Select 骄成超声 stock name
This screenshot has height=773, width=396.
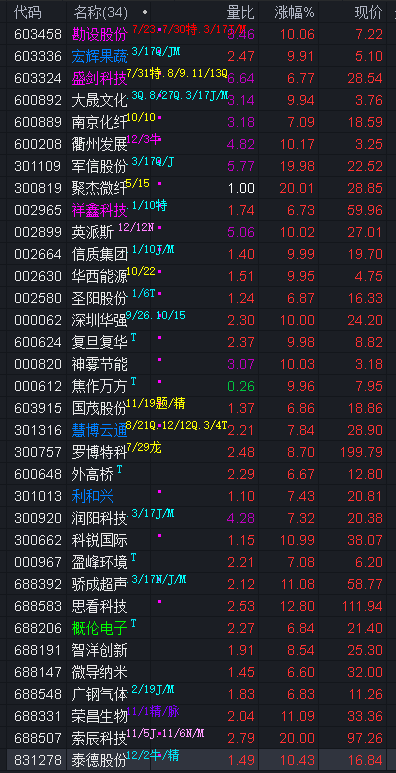point(100,584)
